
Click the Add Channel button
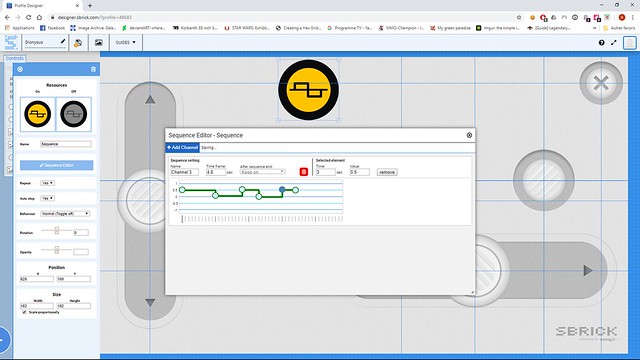(x=182, y=147)
